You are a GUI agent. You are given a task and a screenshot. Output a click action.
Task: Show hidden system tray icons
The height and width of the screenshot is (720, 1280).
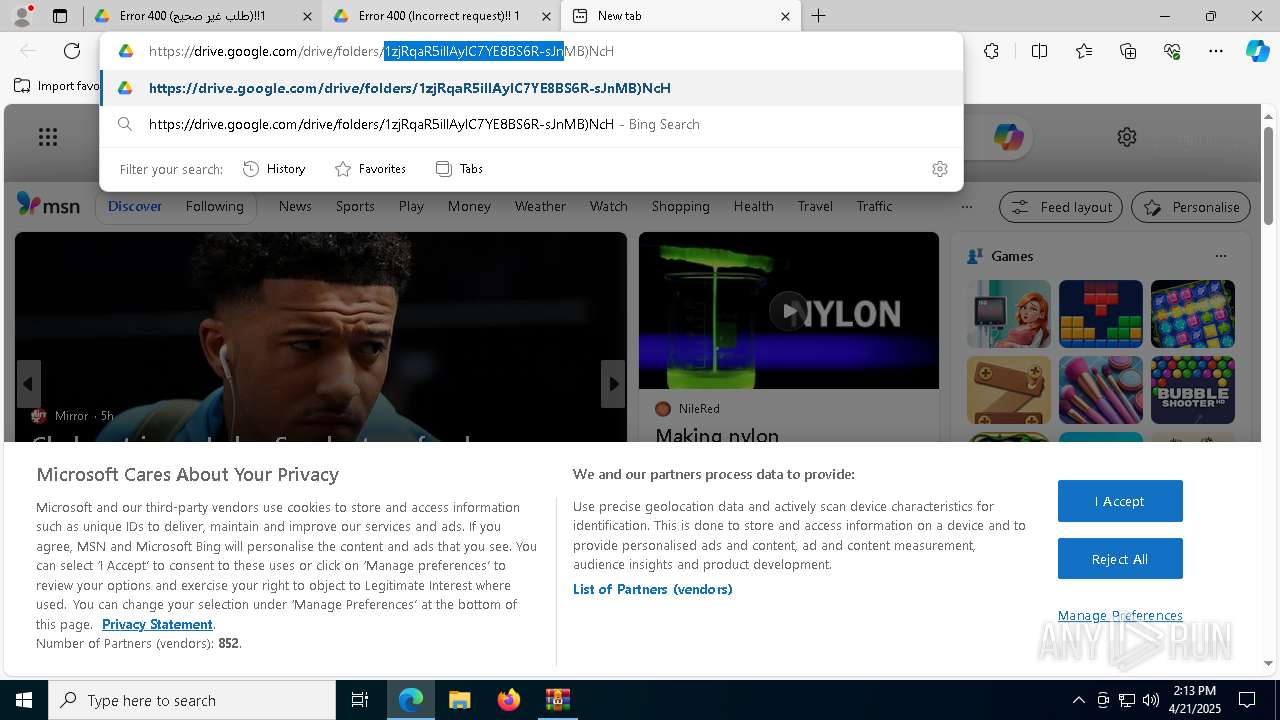(x=1078, y=700)
